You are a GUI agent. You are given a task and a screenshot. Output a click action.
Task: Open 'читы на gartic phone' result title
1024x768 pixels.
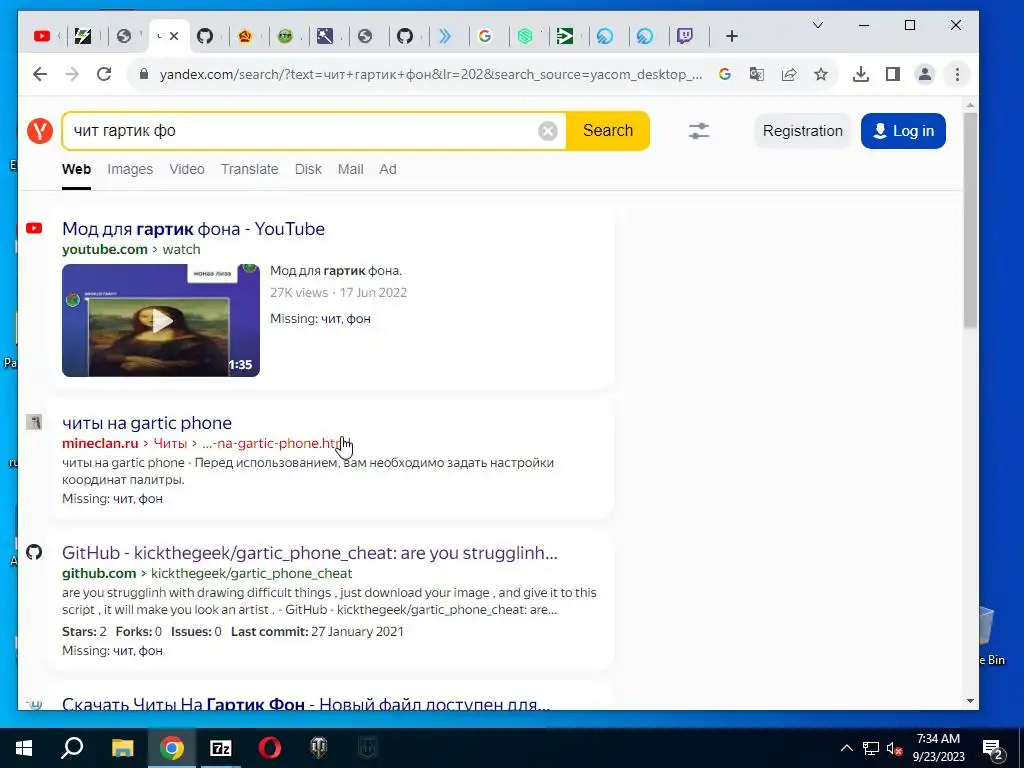click(147, 423)
